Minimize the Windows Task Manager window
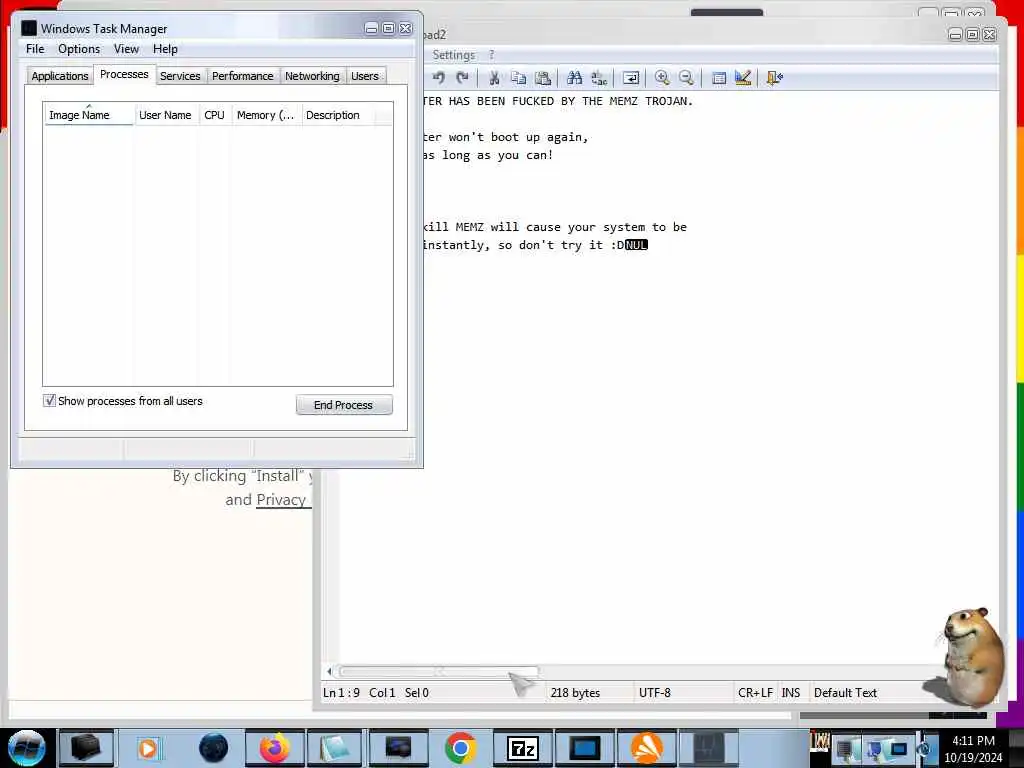Viewport: 1024px width, 768px height. pyautogui.click(x=372, y=28)
